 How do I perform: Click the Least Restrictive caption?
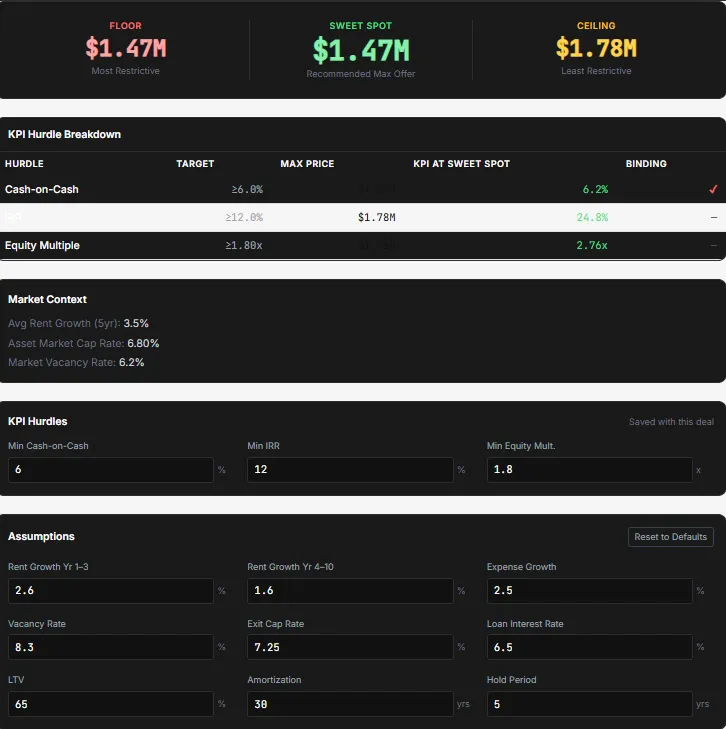click(x=596, y=71)
